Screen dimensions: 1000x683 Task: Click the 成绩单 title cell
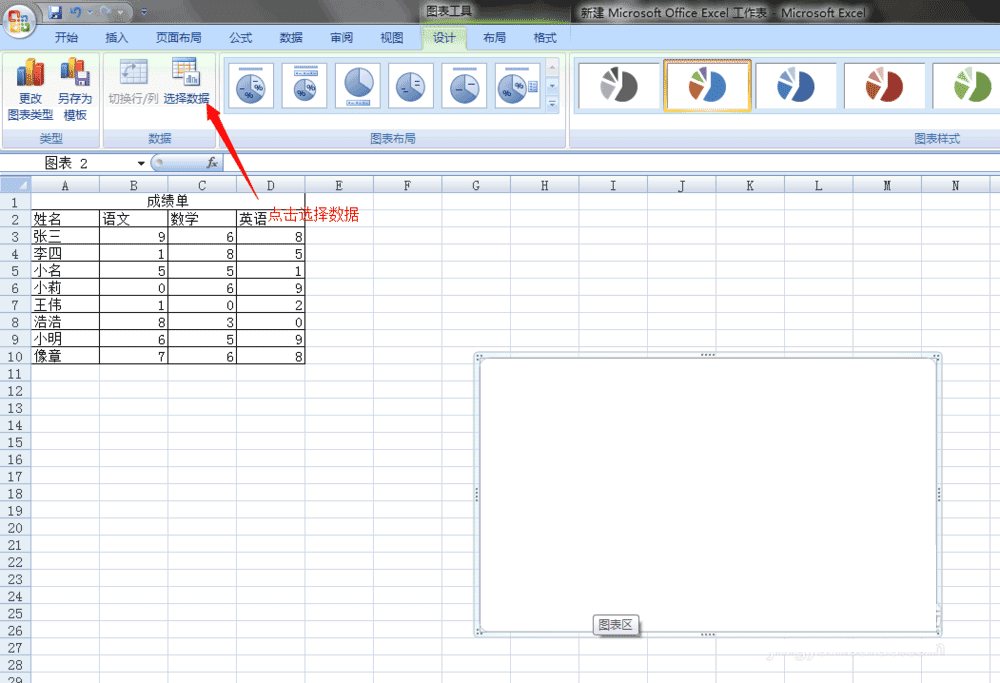[168, 202]
